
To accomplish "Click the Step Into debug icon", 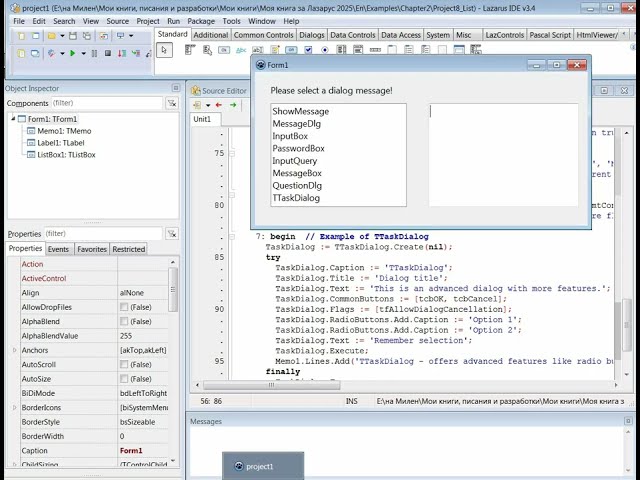I will (136, 53).
